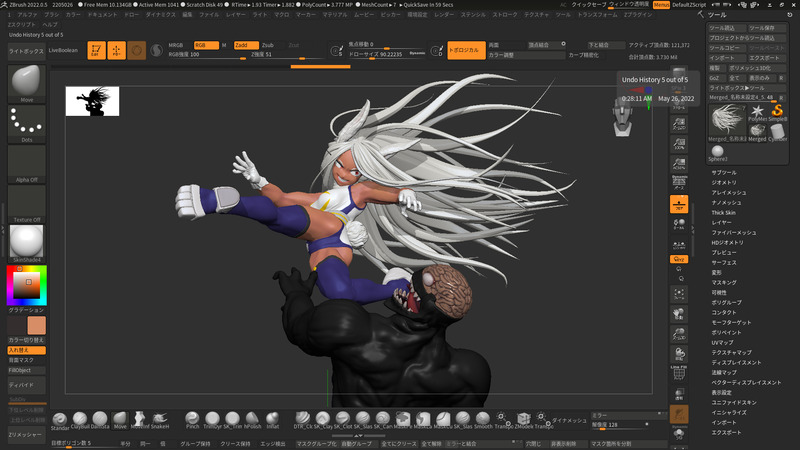Click the ライトボックス button
This screenshot has width=800, height=450.
coord(25,49)
